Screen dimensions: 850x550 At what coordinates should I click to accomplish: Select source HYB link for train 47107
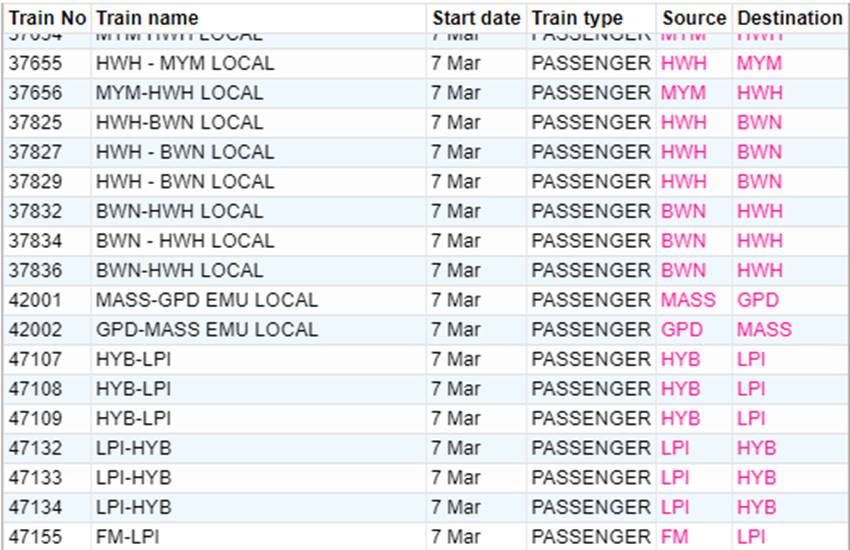tap(680, 359)
